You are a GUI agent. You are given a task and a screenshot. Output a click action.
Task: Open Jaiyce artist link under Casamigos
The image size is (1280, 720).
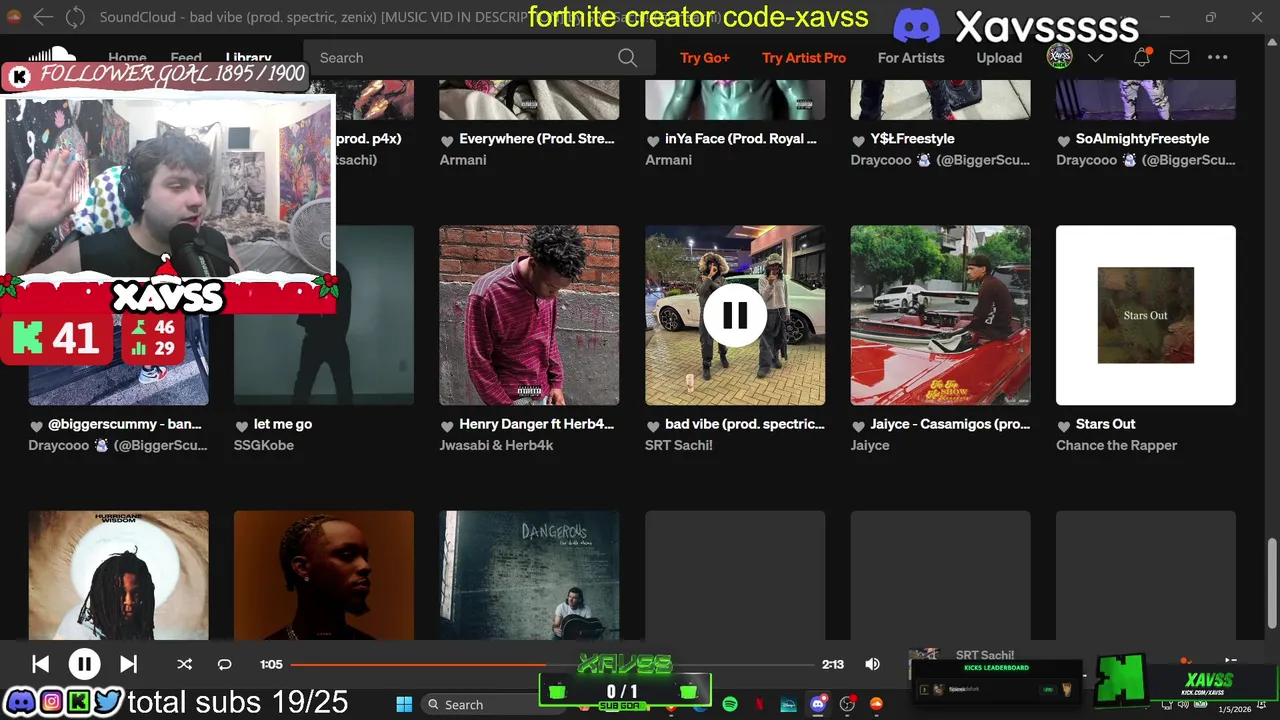[870, 445]
